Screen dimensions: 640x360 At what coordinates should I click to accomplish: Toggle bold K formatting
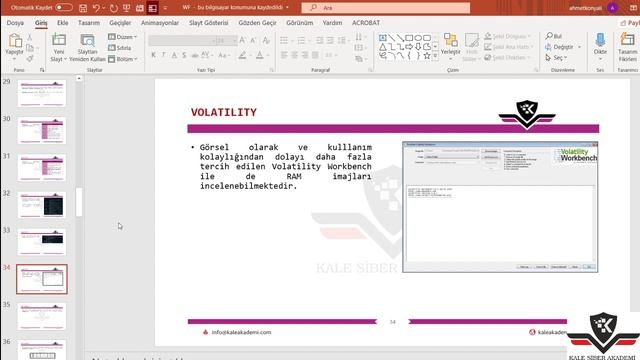[153, 55]
